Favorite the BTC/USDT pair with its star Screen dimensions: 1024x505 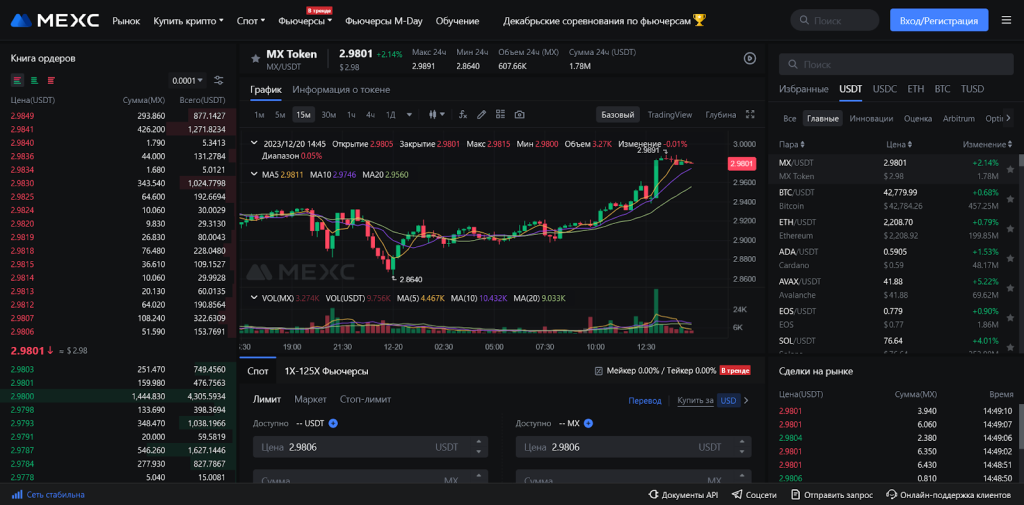pos(1010,199)
